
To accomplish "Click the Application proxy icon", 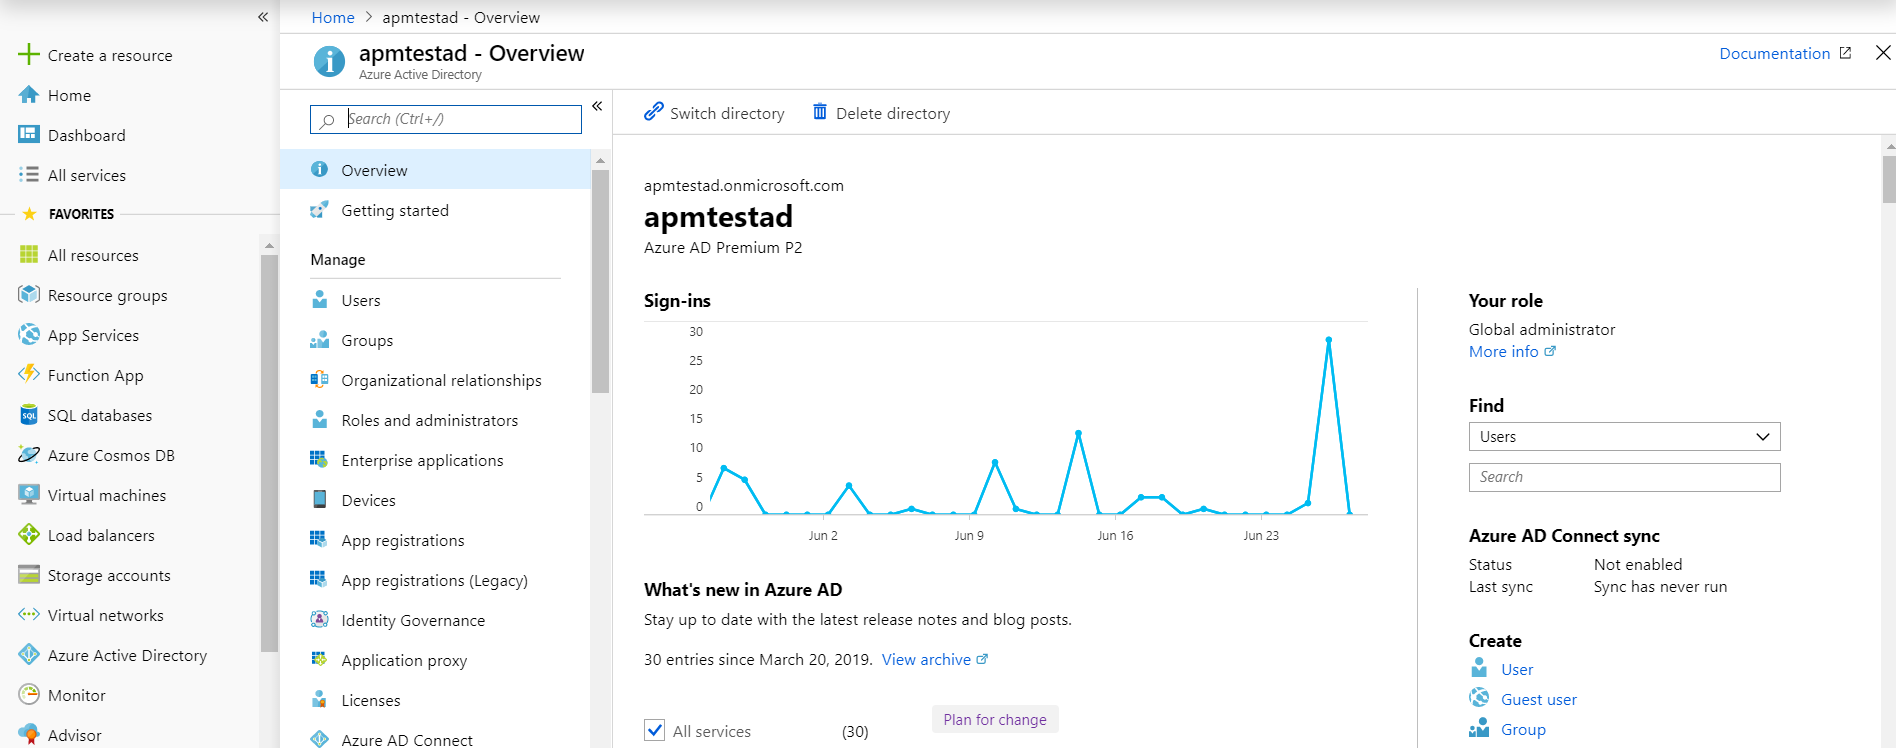I will pyautogui.click(x=320, y=660).
